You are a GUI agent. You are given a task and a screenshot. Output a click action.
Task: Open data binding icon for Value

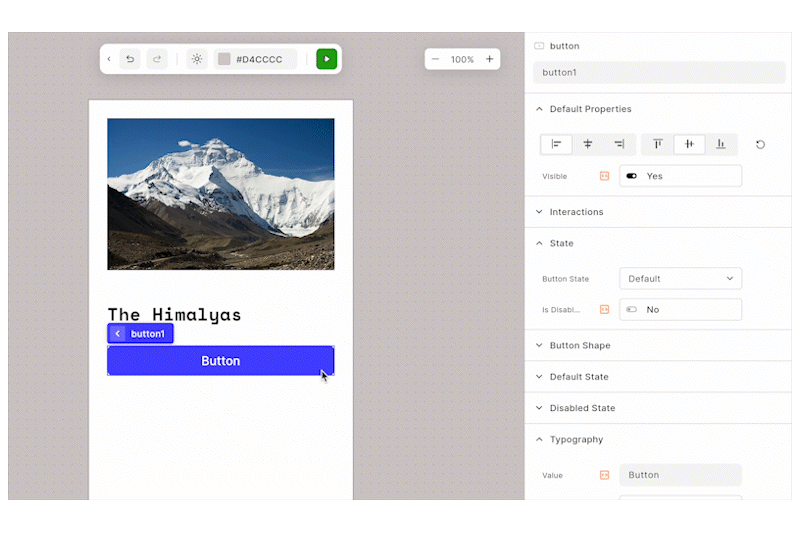pos(605,475)
